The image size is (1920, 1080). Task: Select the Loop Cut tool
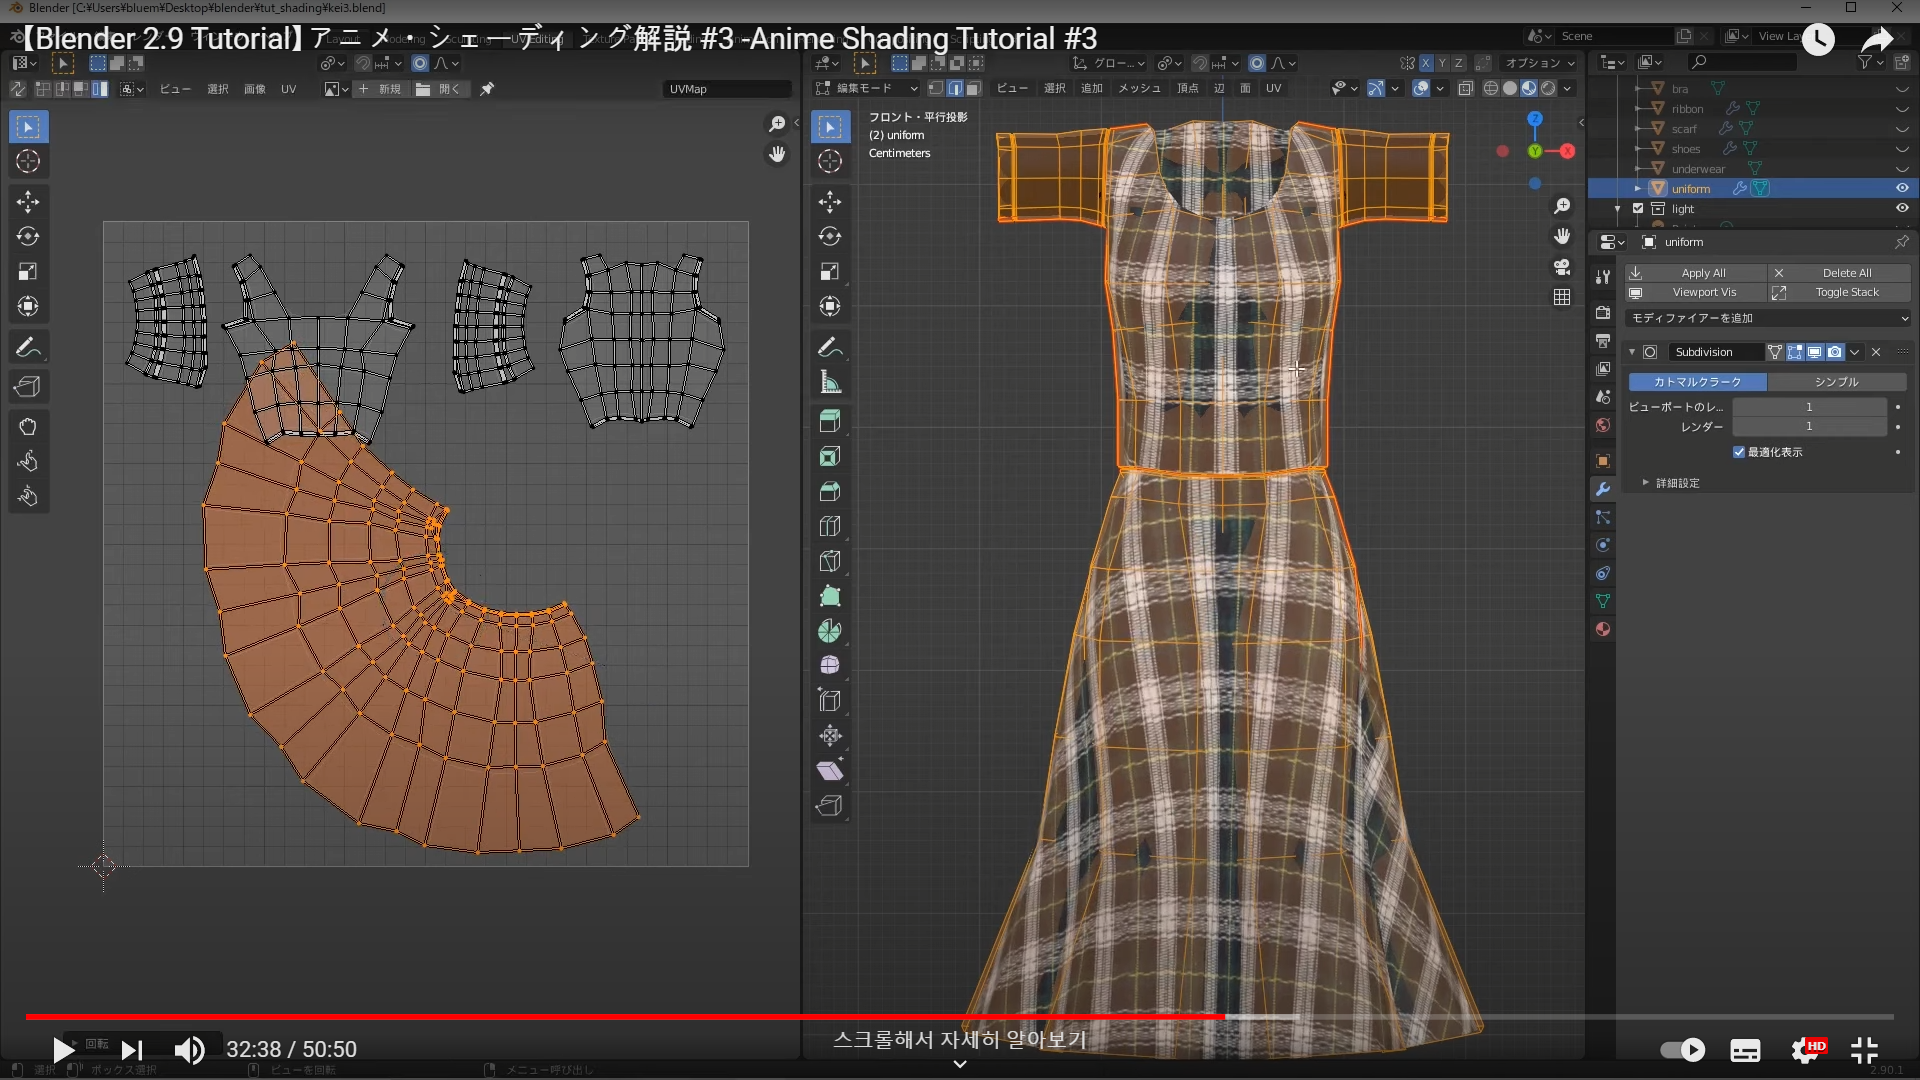[830, 526]
